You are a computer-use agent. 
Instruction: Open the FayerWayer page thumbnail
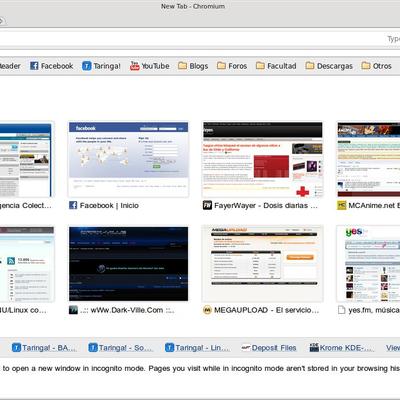click(263, 159)
